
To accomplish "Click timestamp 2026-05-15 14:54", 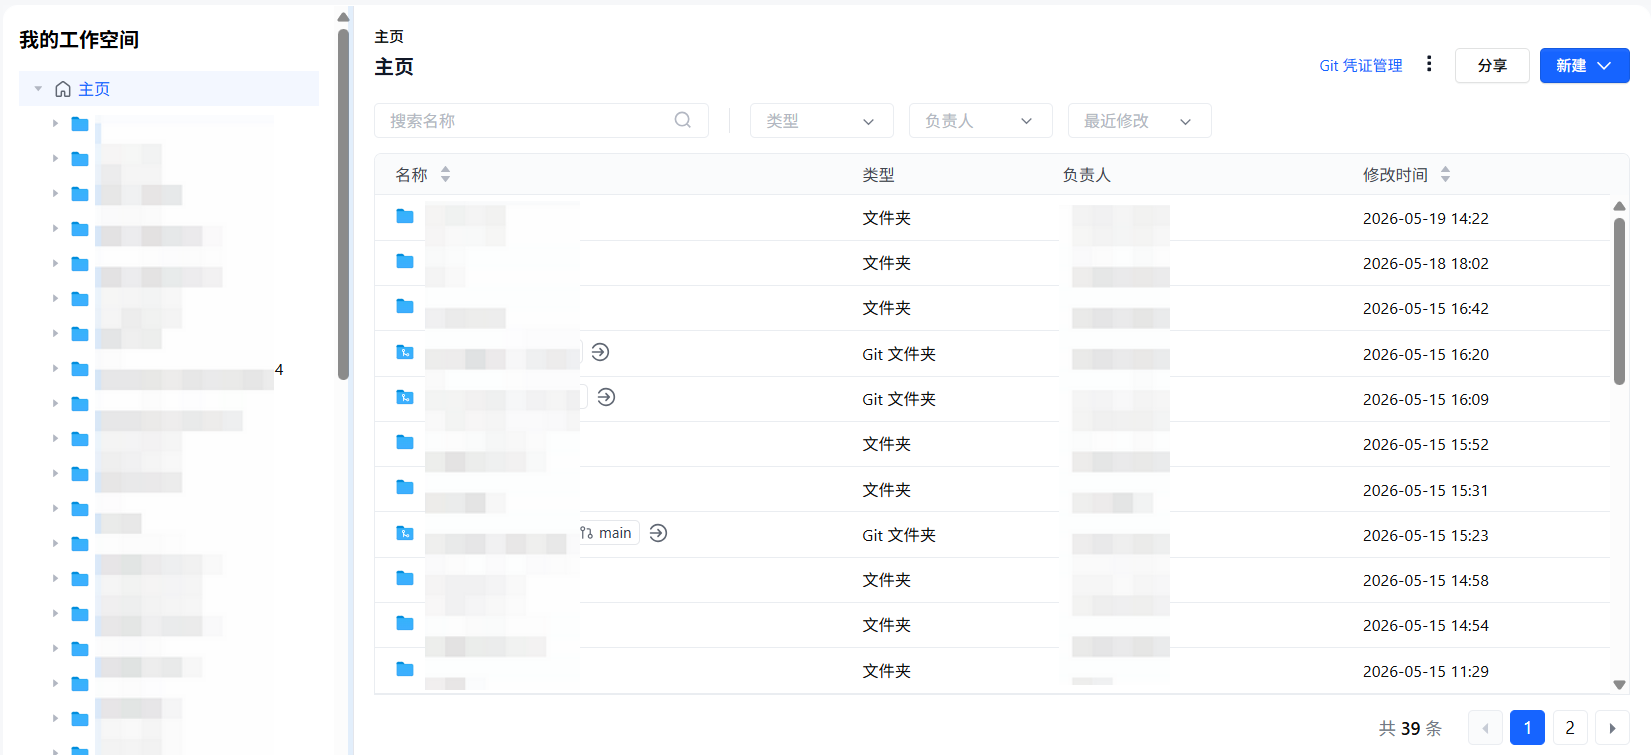I will (1425, 625).
